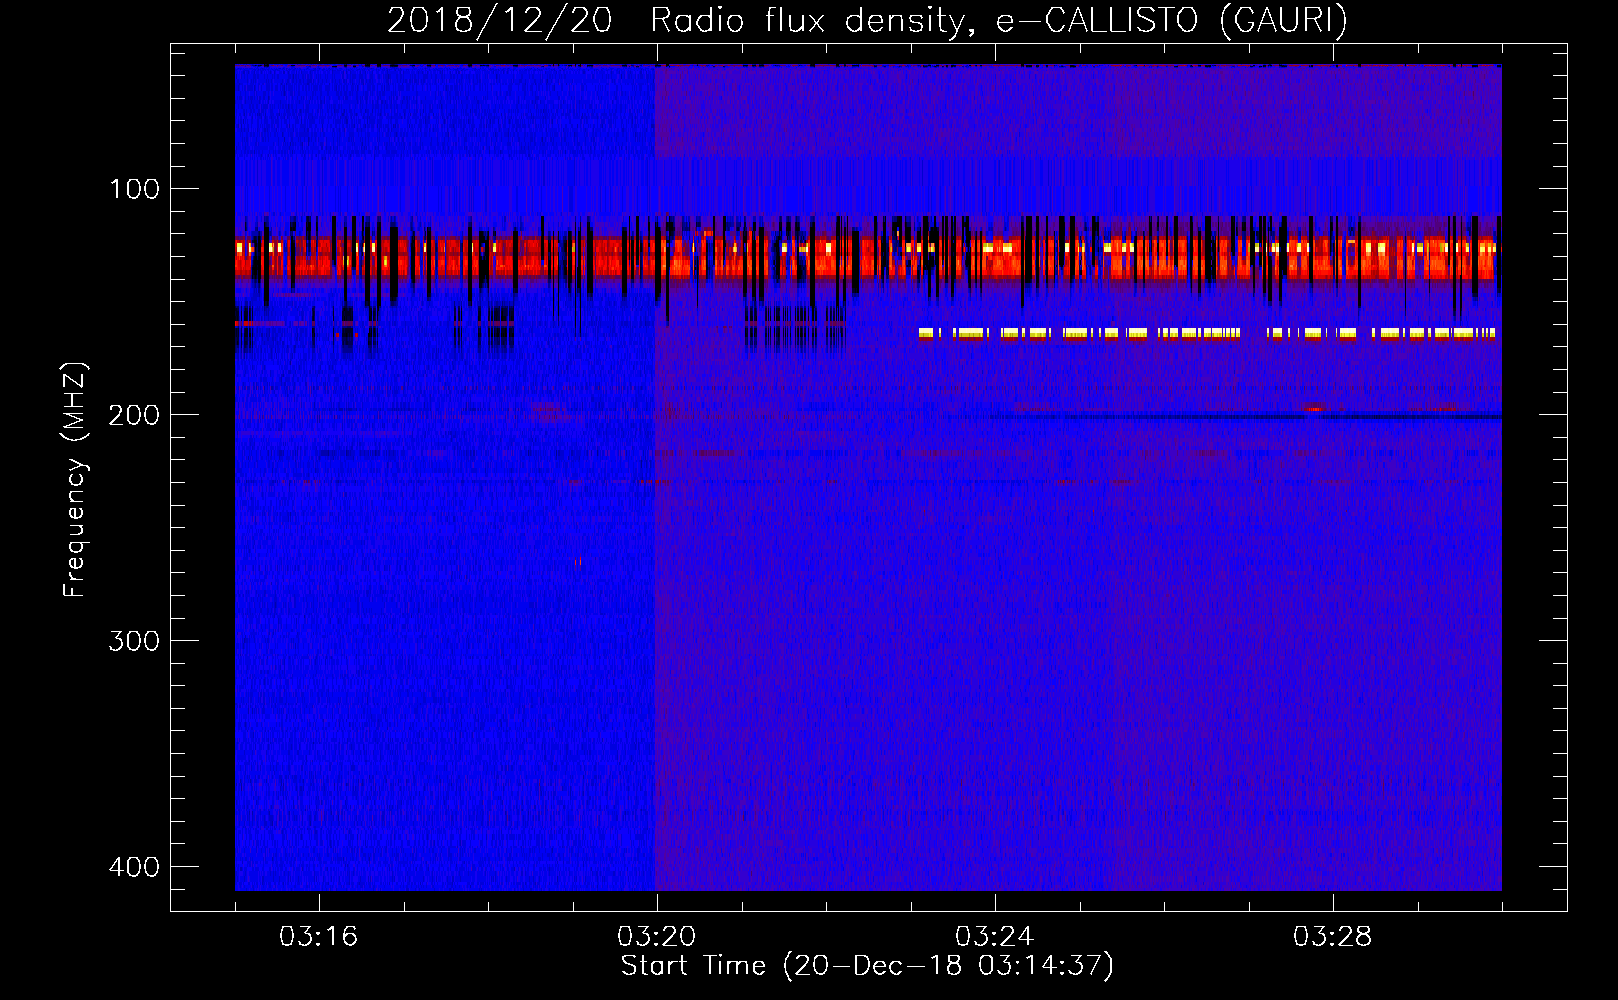Click the "03:24" time tick label
1618x1000 pixels.
[x=994, y=937]
